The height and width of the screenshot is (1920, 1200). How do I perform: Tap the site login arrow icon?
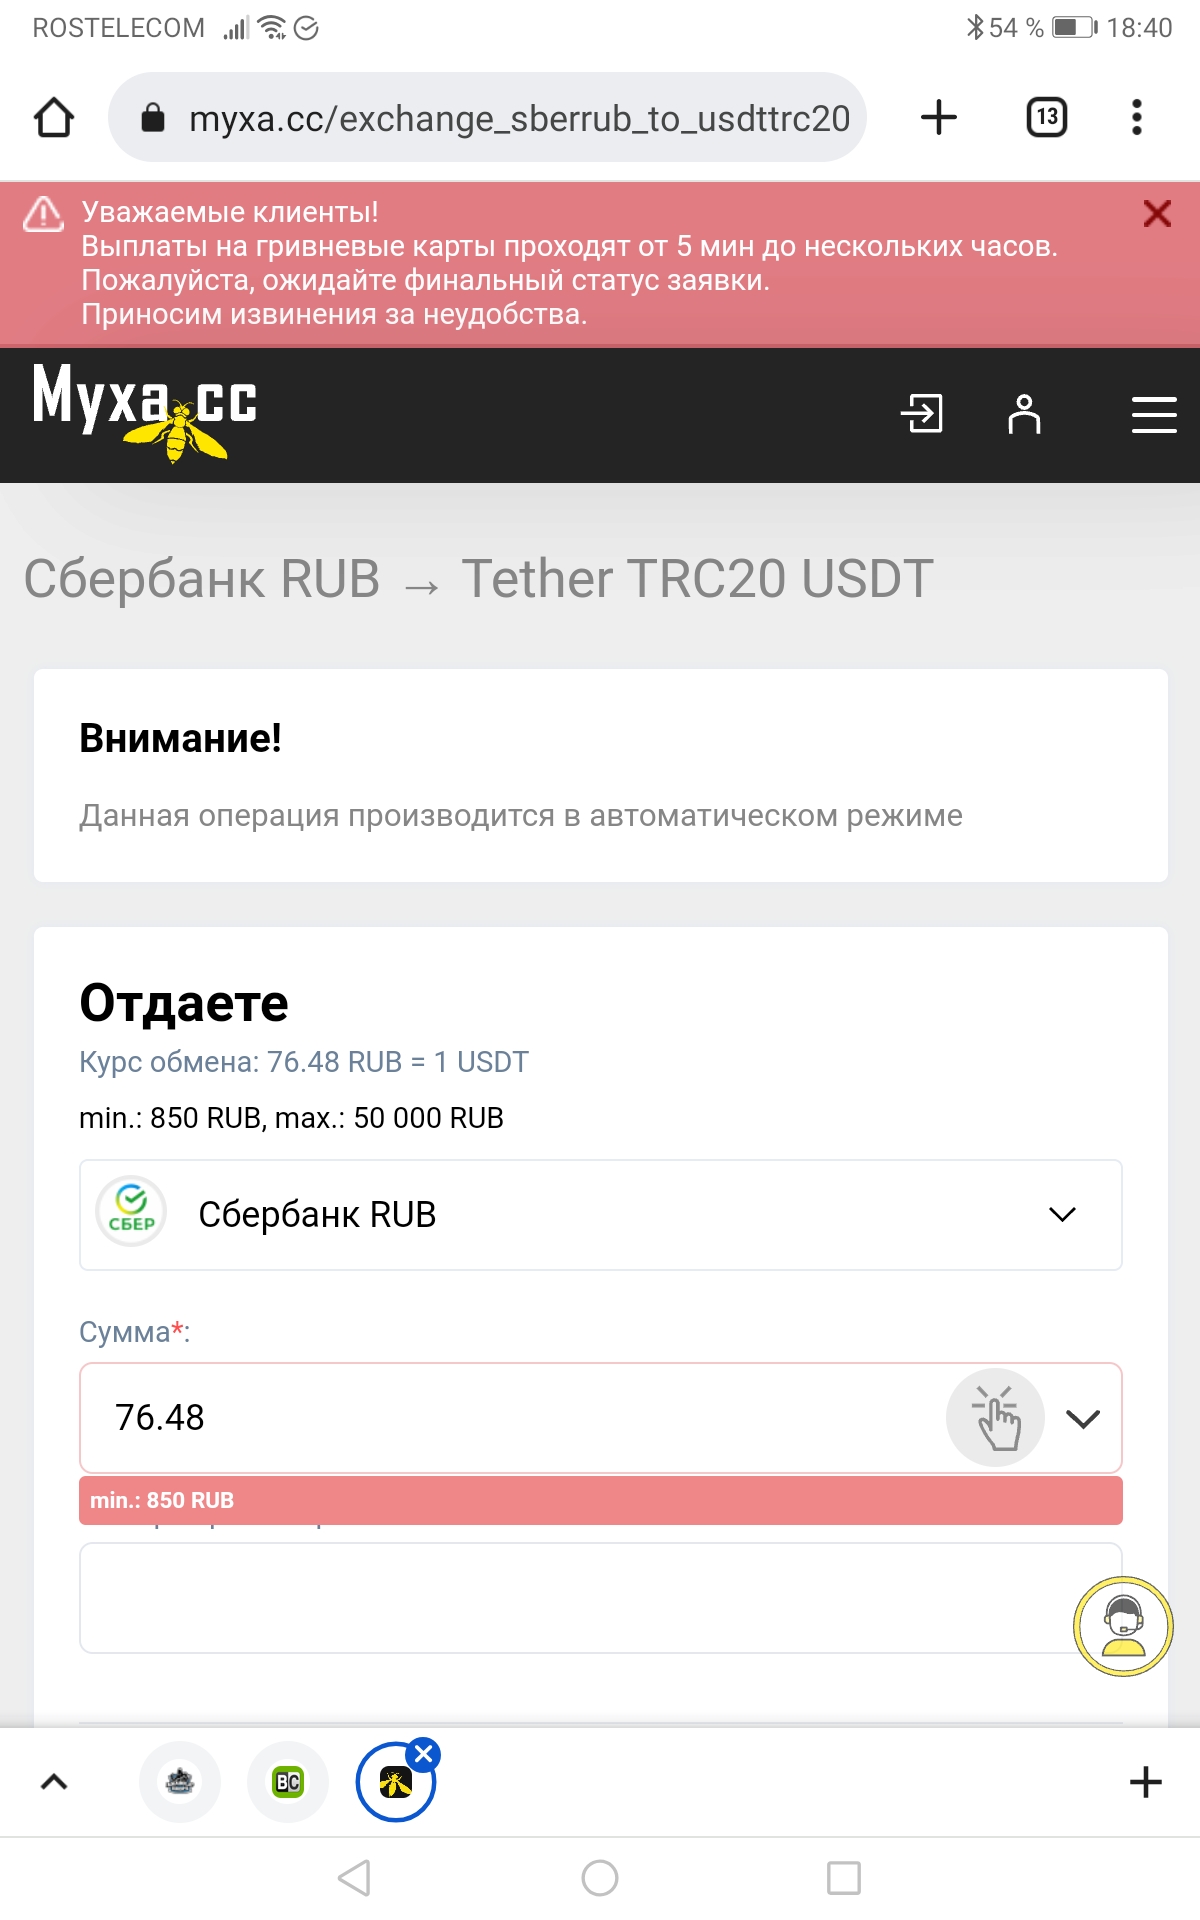(x=922, y=413)
